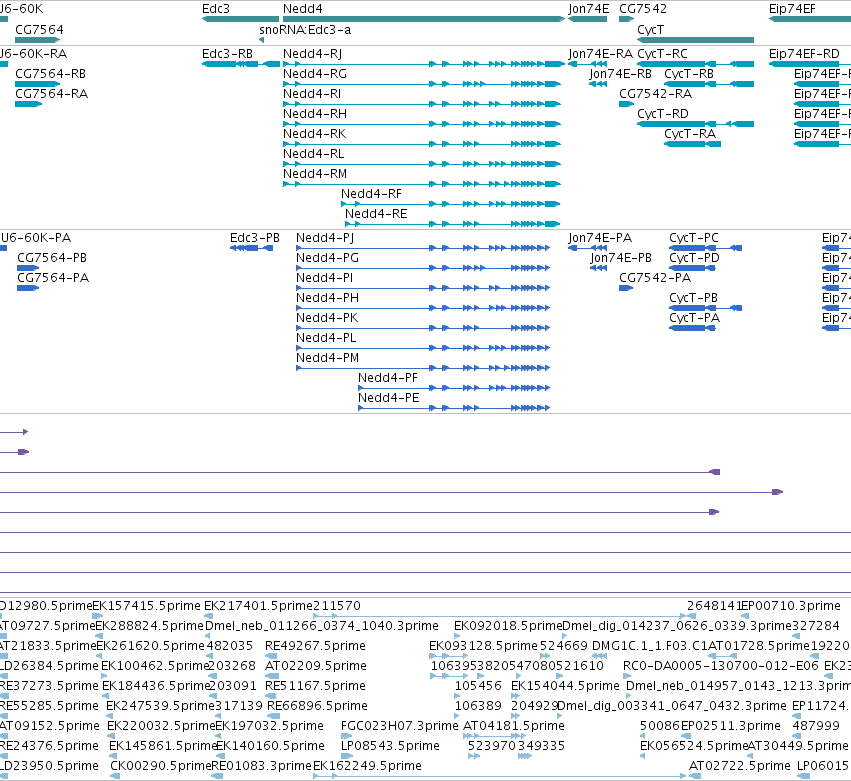851x781 pixels.
Task: Click the Nedd4-PH protein label
Action: tap(327, 298)
